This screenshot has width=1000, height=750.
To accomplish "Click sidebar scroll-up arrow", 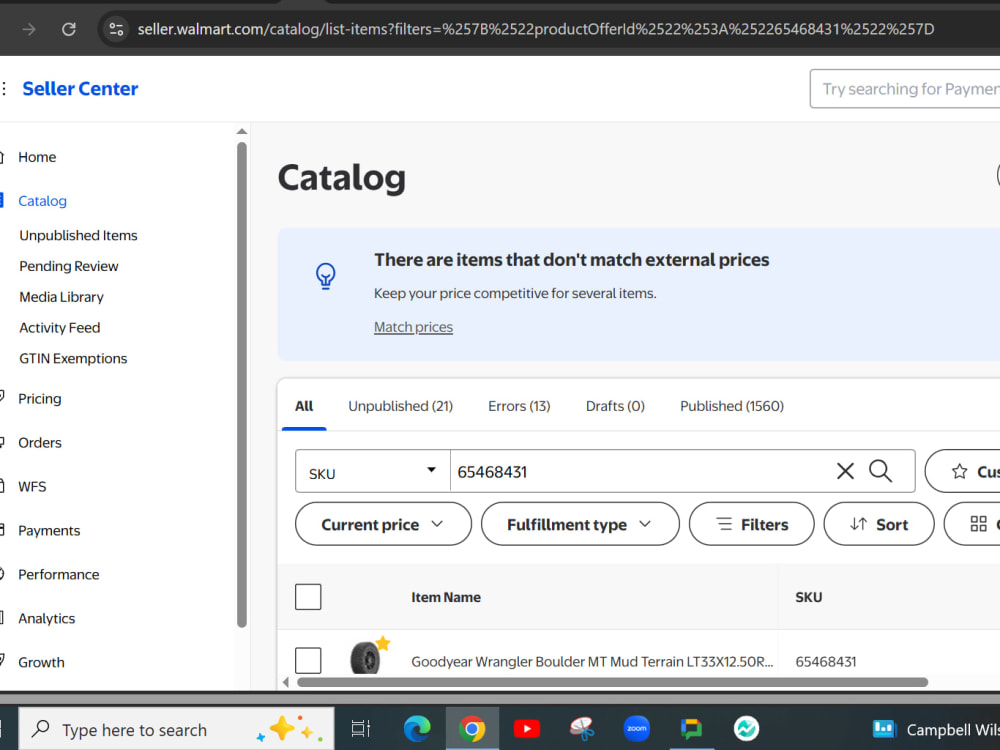I will coord(242,131).
